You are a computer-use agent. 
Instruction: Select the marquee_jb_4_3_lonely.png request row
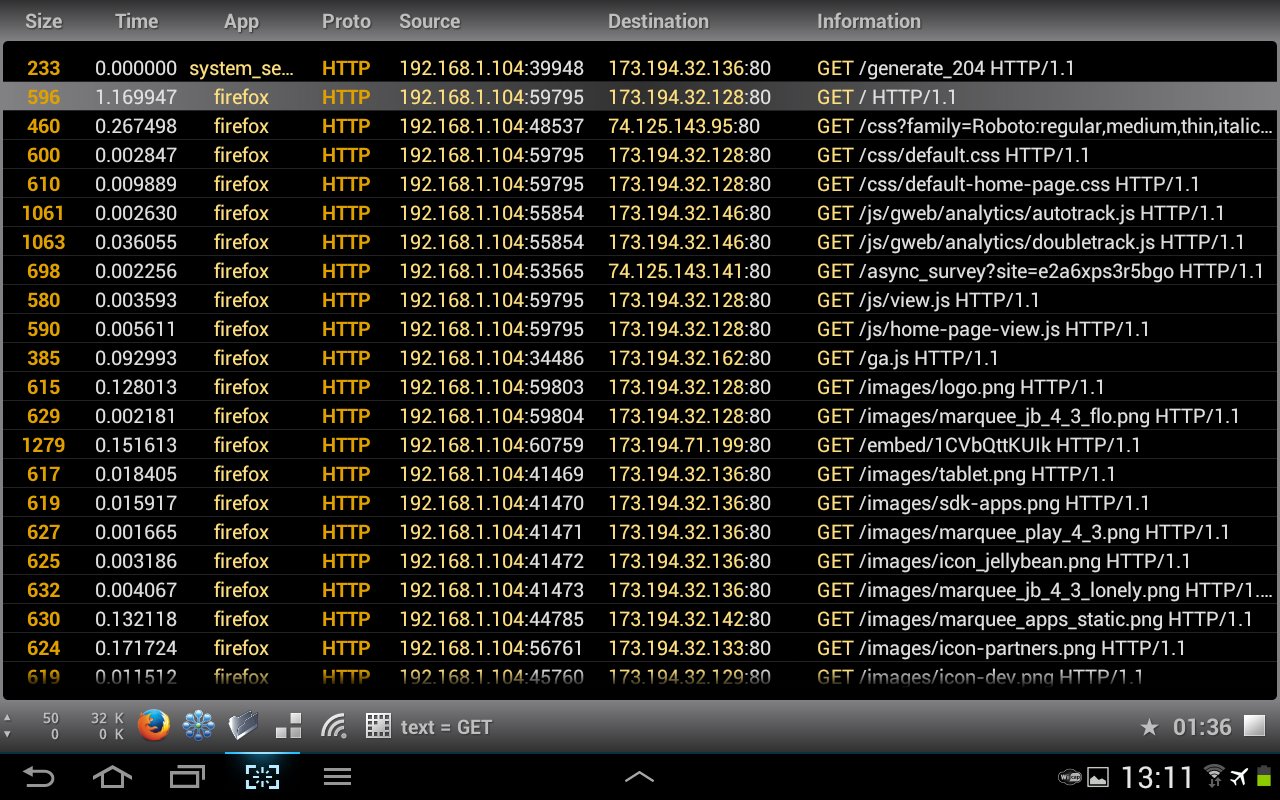click(640, 590)
